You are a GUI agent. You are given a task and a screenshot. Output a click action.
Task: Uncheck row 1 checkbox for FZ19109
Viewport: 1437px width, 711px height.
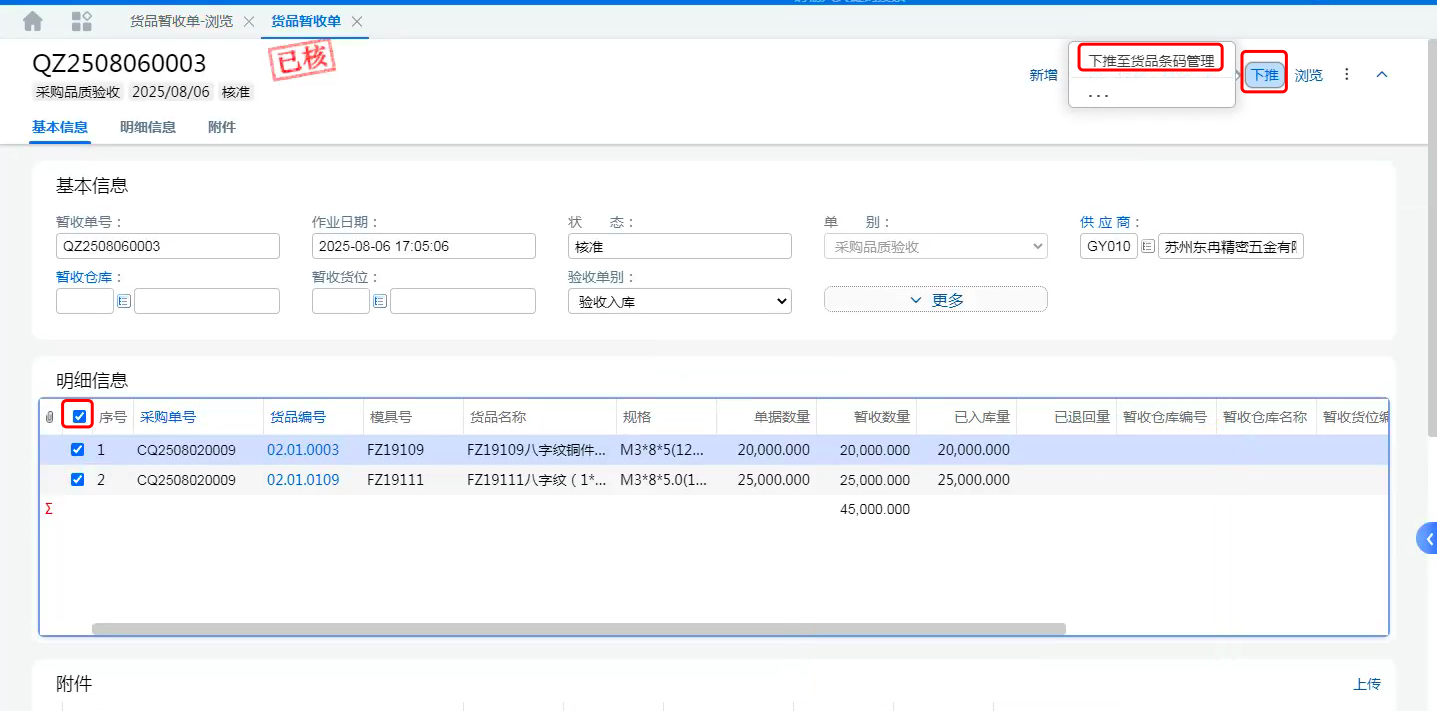tap(78, 450)
